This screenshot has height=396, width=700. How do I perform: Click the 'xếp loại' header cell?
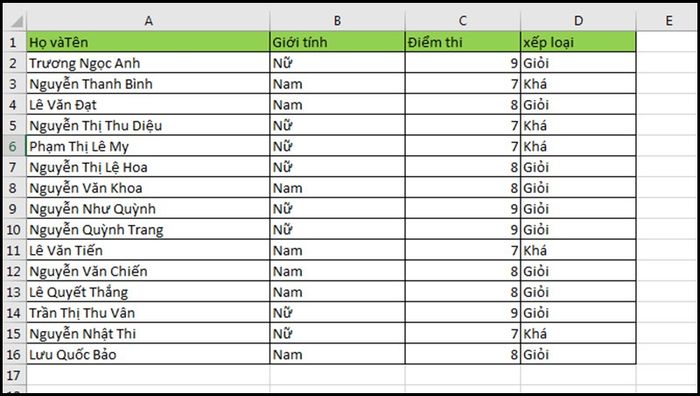point(578,42)
